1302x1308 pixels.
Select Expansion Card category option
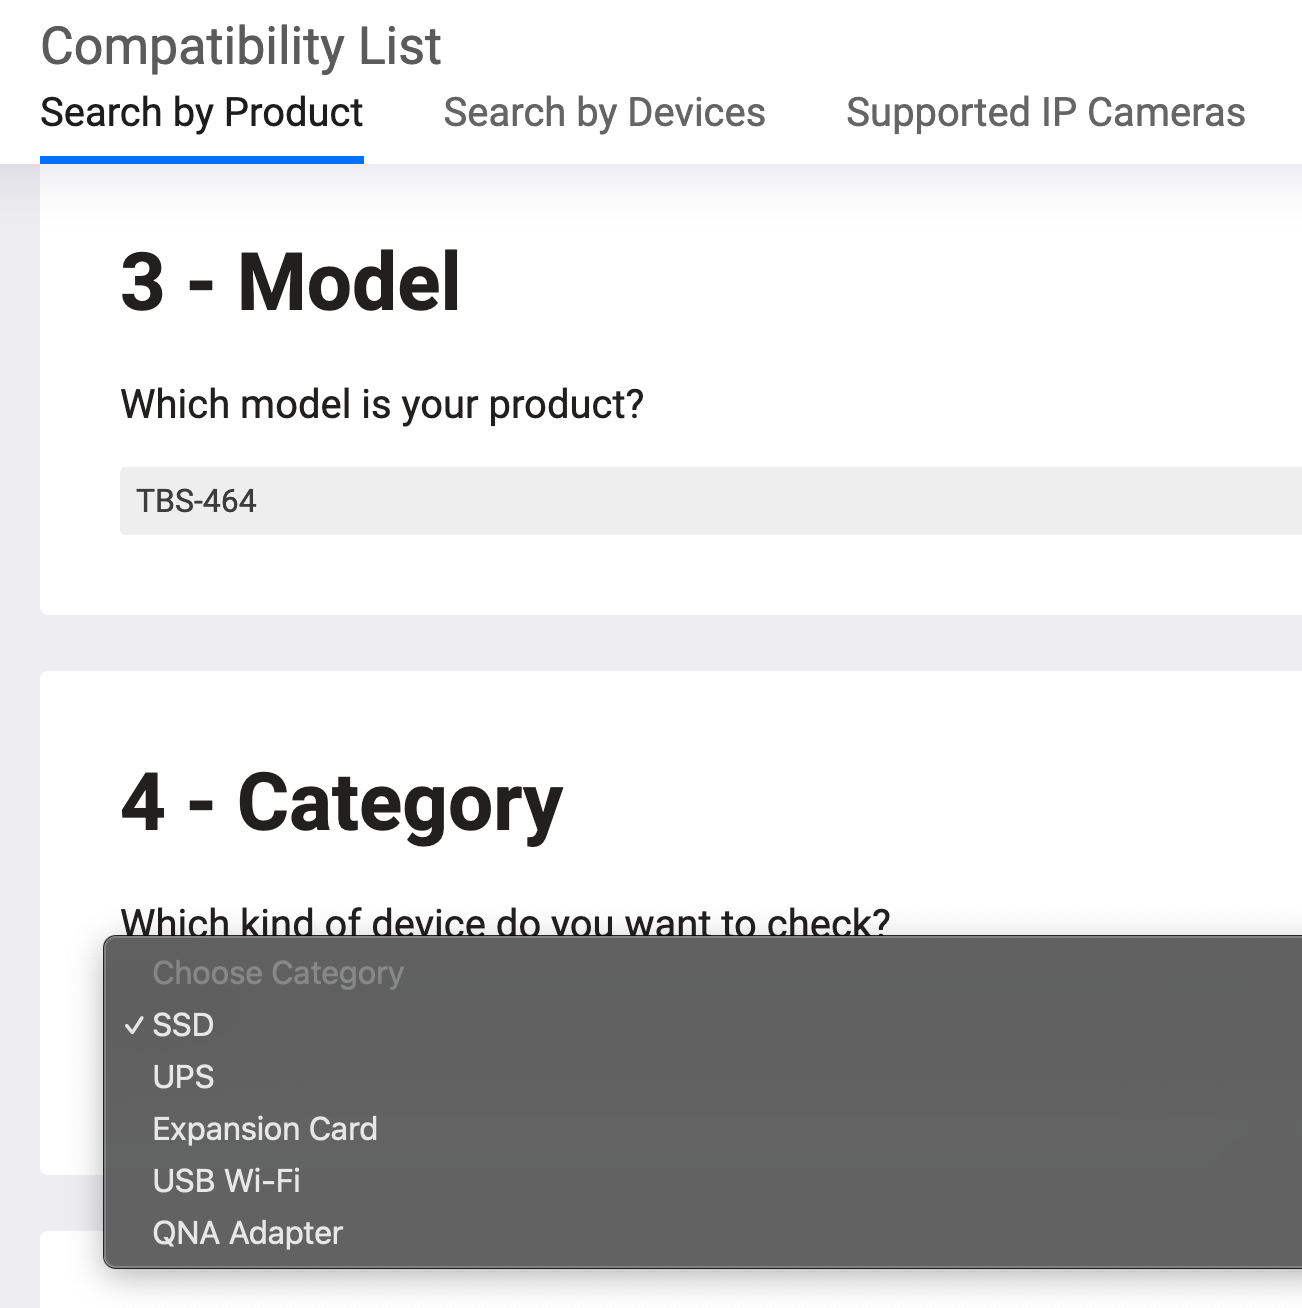click(x=265, y=1129)
